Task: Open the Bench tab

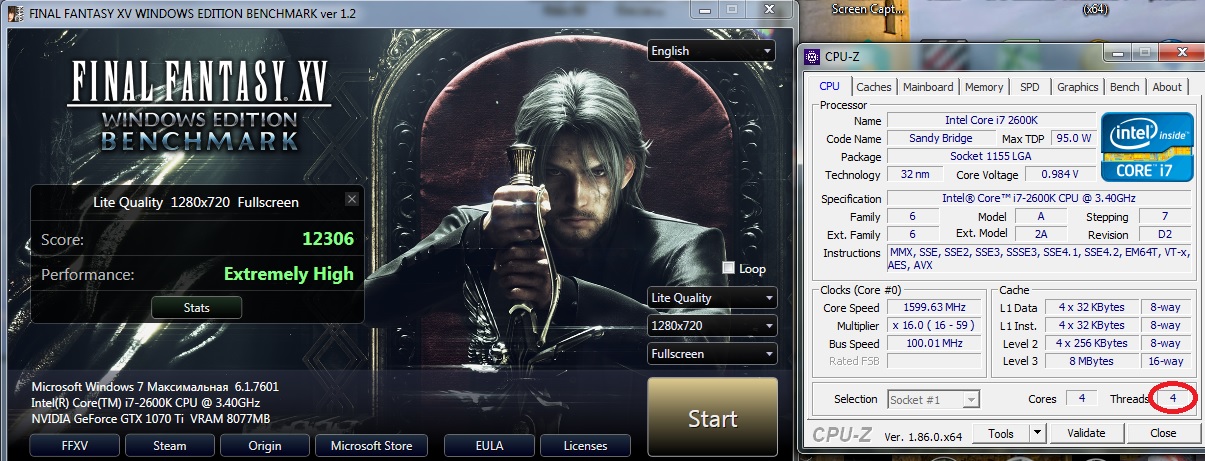Action: click(1124, 87)
